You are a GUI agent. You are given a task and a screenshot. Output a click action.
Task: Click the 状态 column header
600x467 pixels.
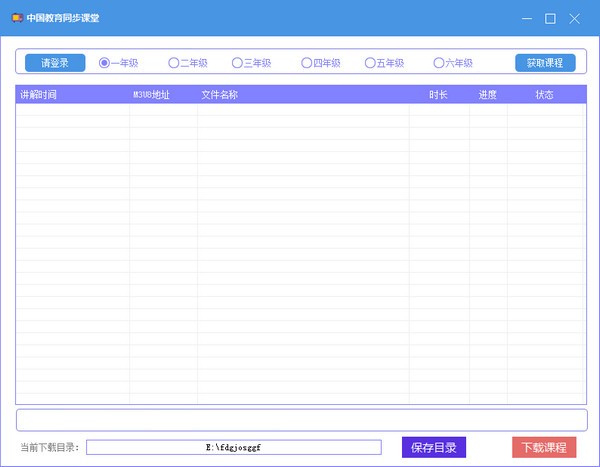point(544,95)
